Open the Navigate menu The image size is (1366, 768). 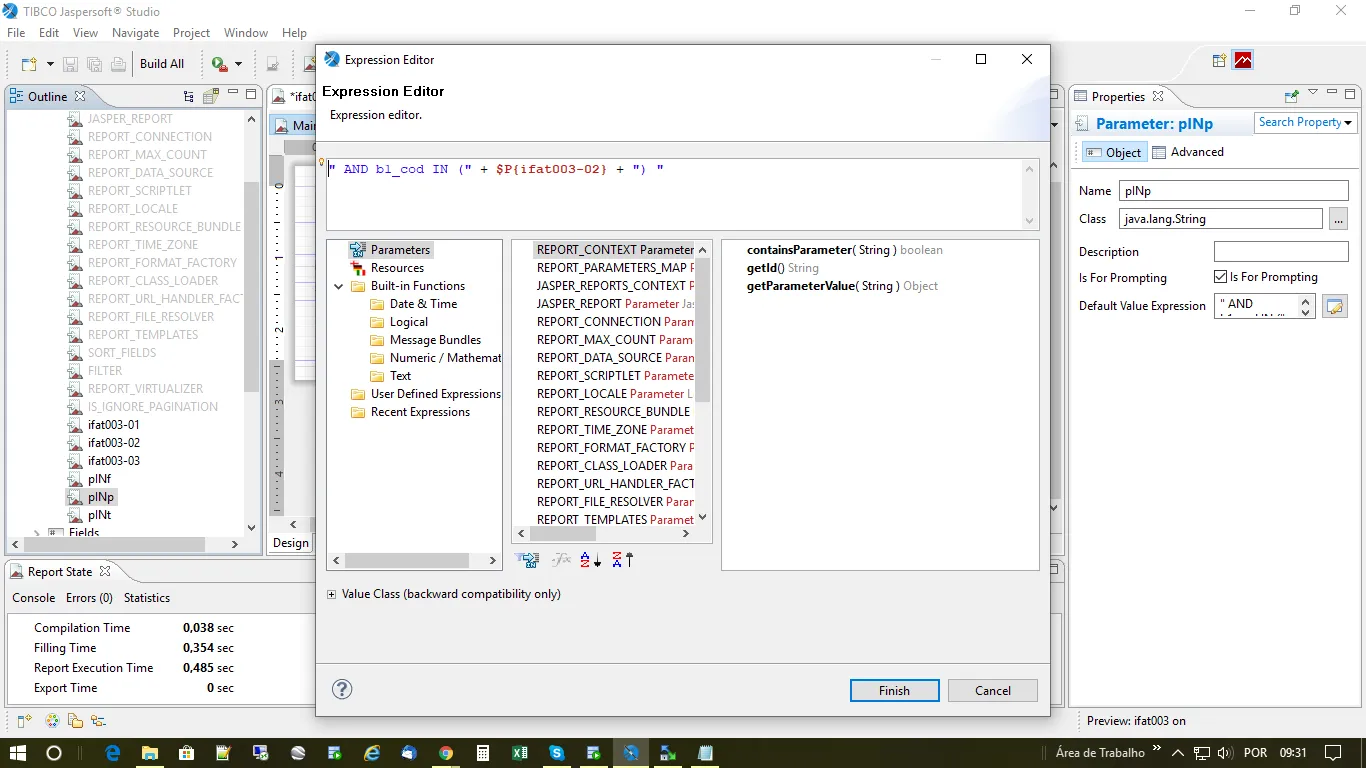(135, 33)
